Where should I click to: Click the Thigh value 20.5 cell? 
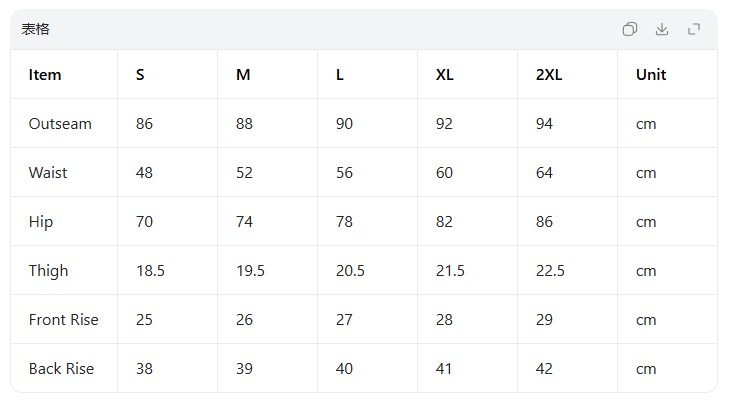coord(350,271)
